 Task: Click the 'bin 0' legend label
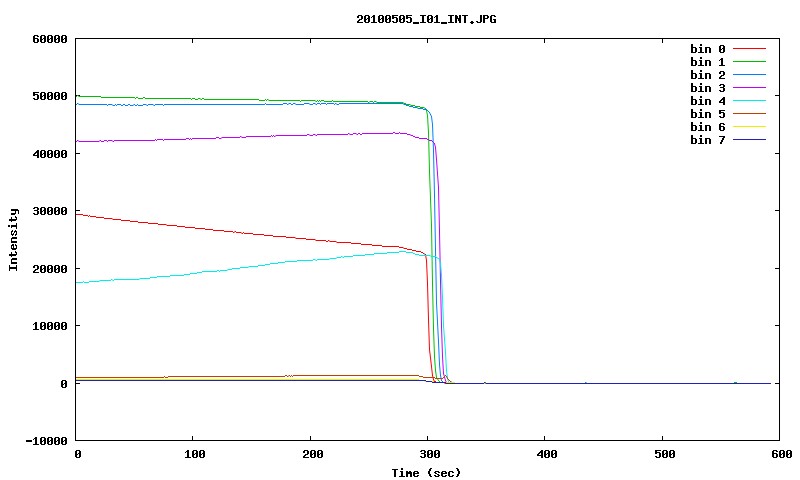coord(708,49)
